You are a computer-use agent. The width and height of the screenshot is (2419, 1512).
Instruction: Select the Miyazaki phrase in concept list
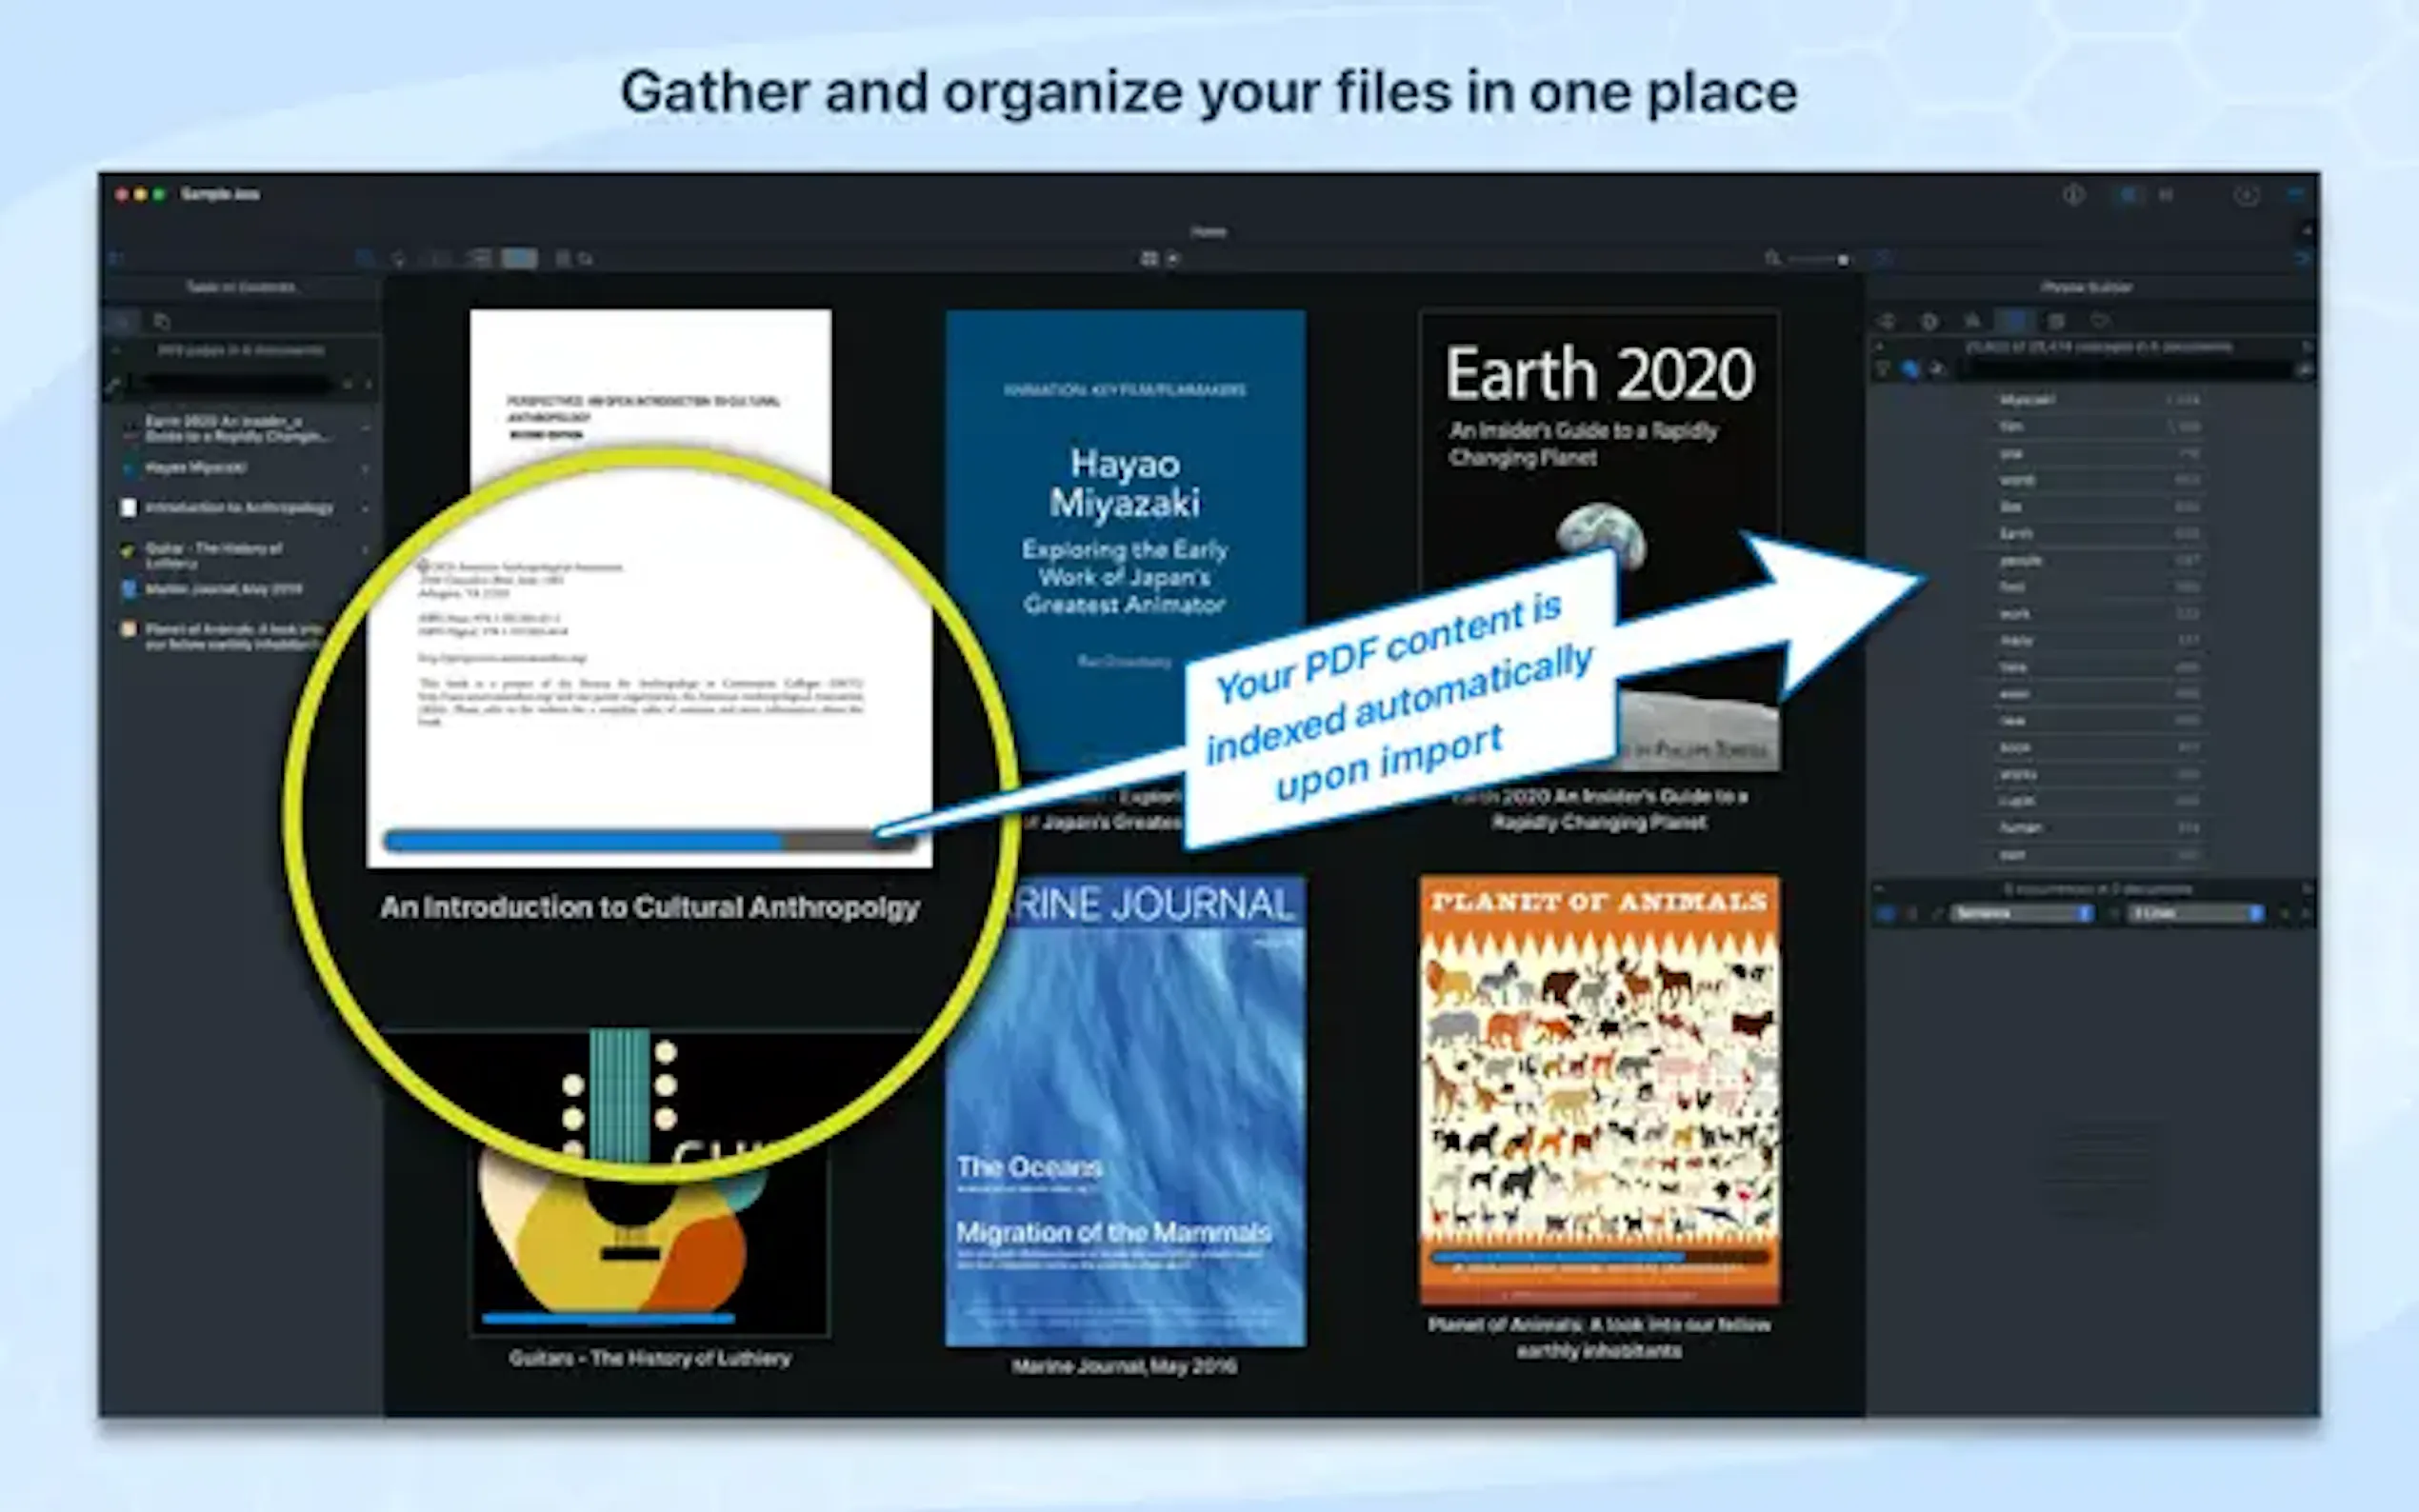click(x=2027, y=400)
